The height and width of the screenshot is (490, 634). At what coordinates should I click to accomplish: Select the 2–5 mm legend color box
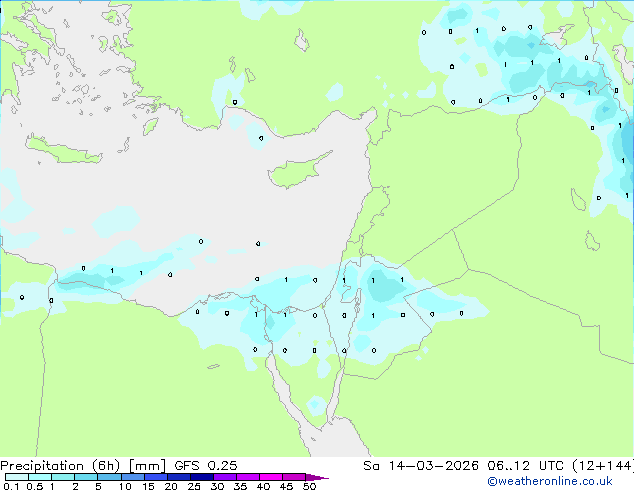[x=86, y=477]
